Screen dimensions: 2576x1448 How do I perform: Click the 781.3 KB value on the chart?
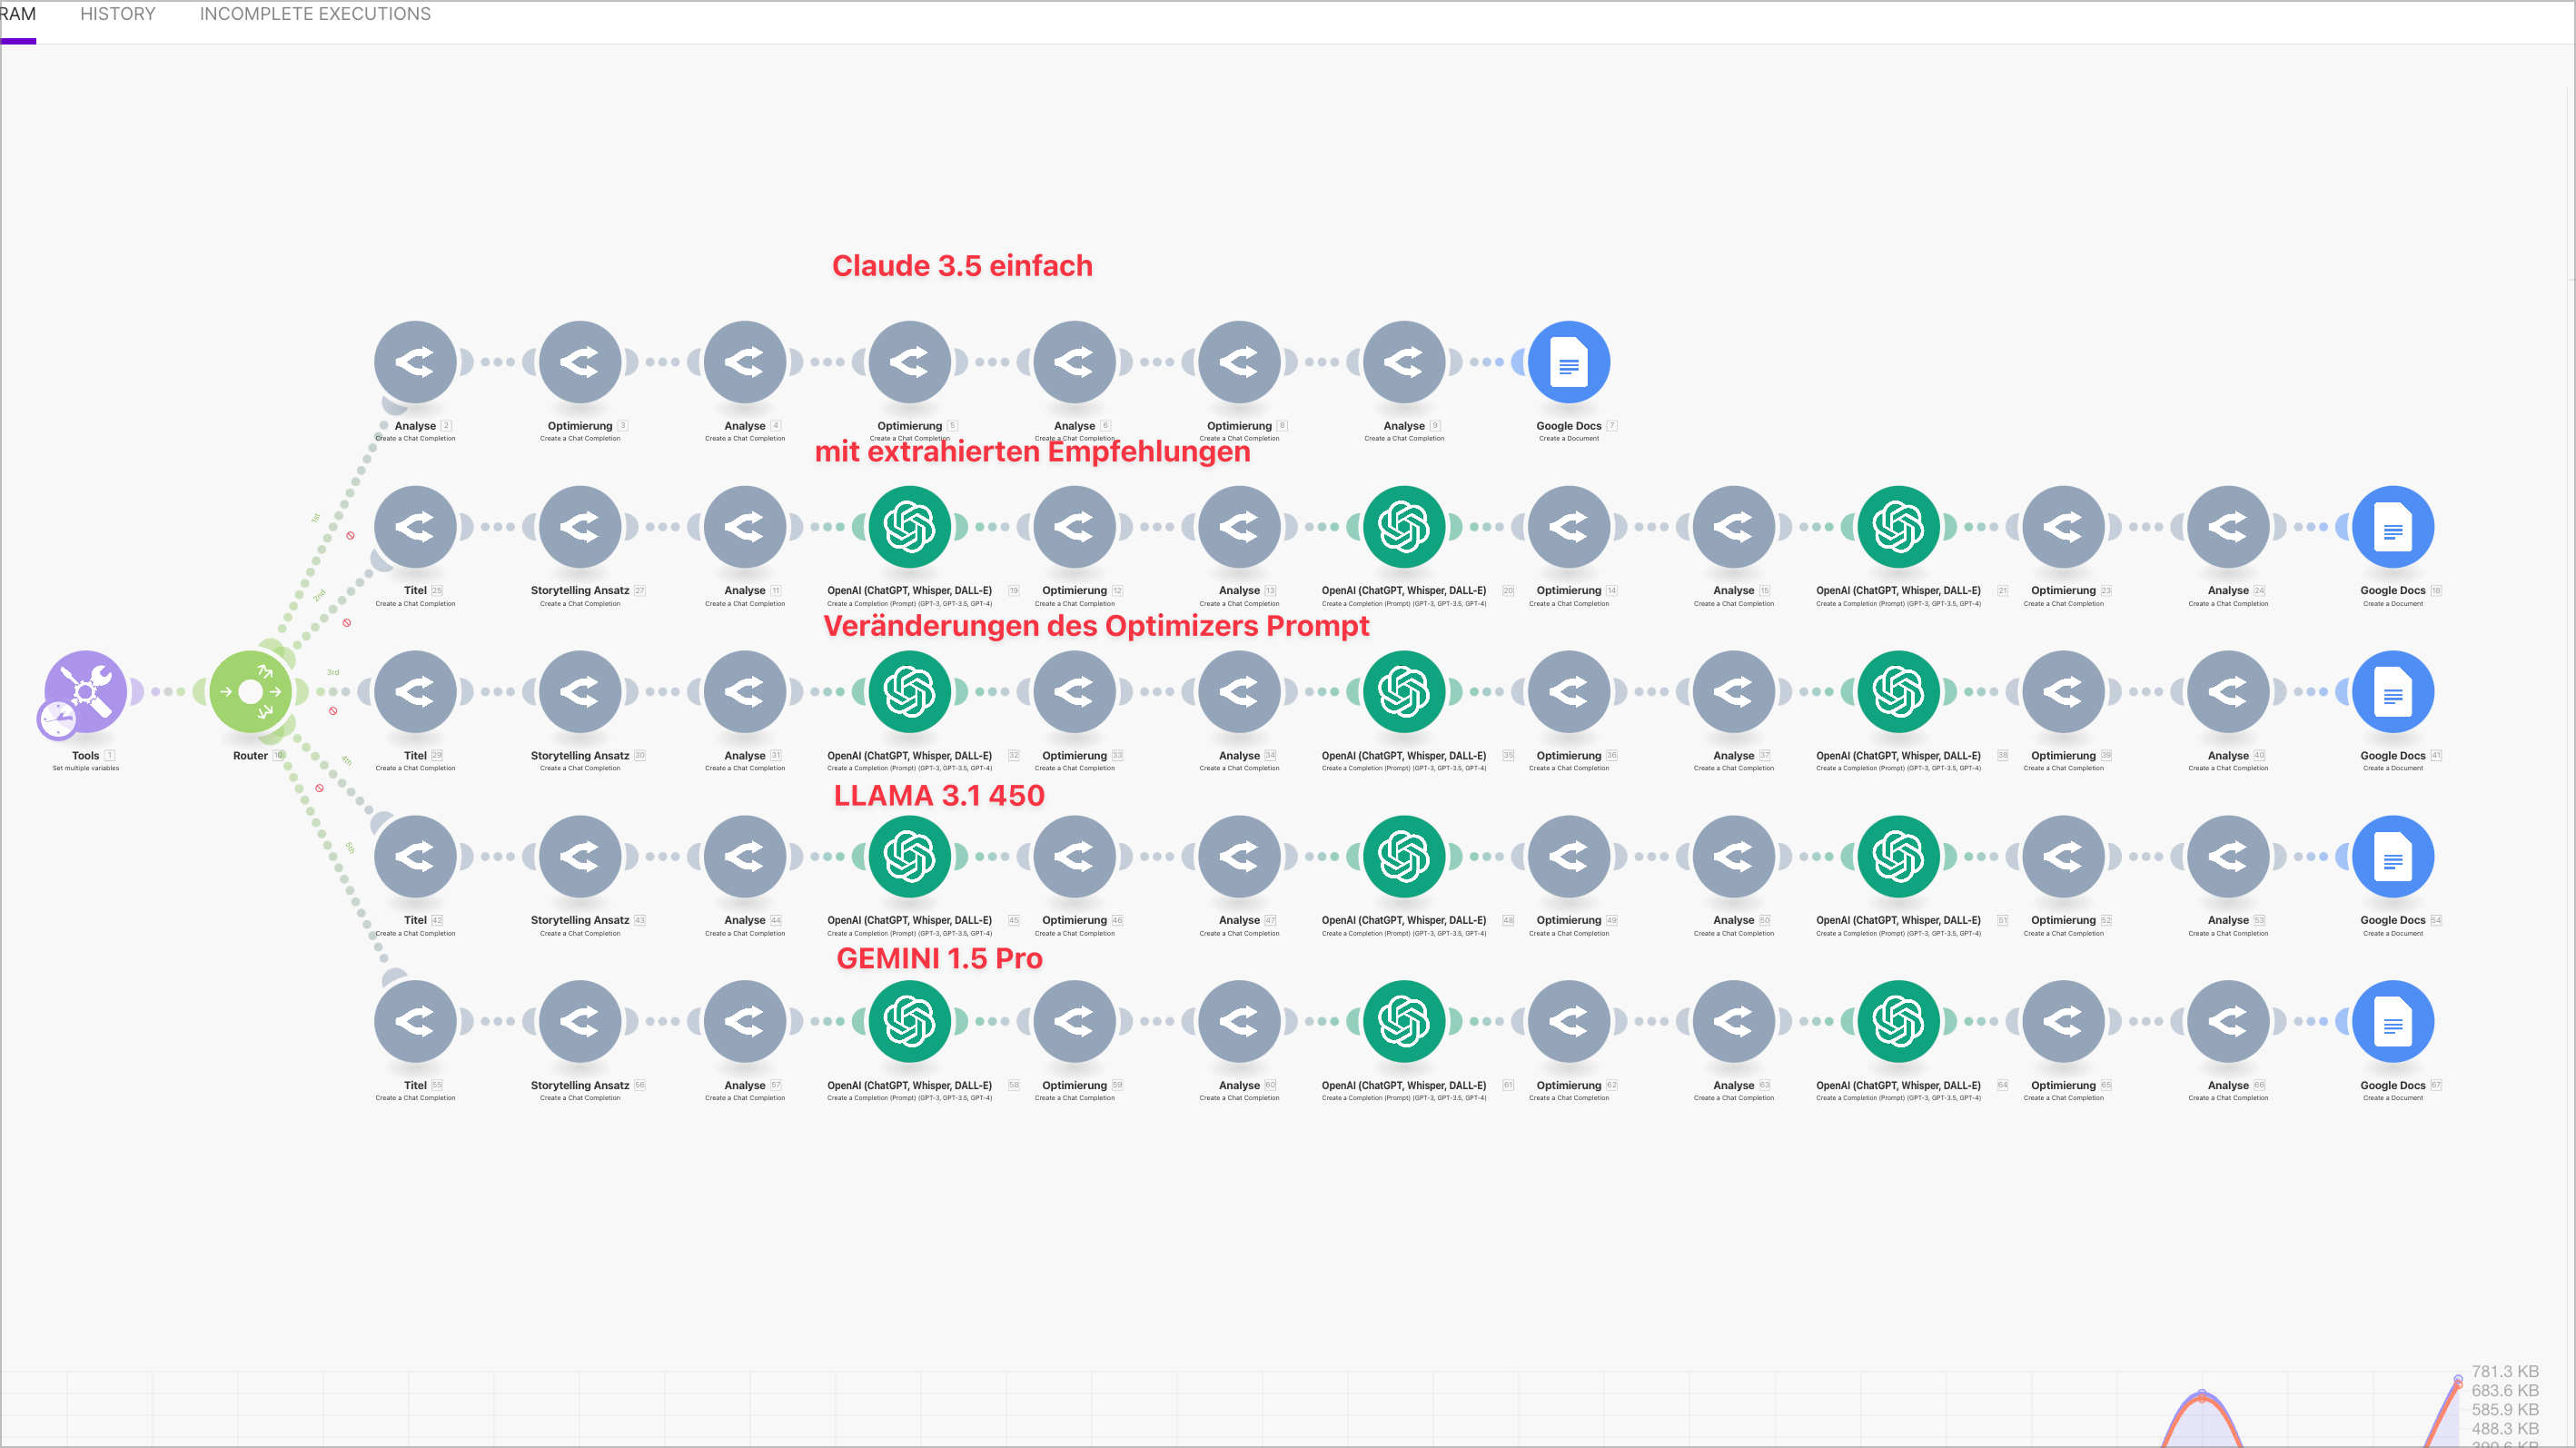click(x=2505, y=1372)
